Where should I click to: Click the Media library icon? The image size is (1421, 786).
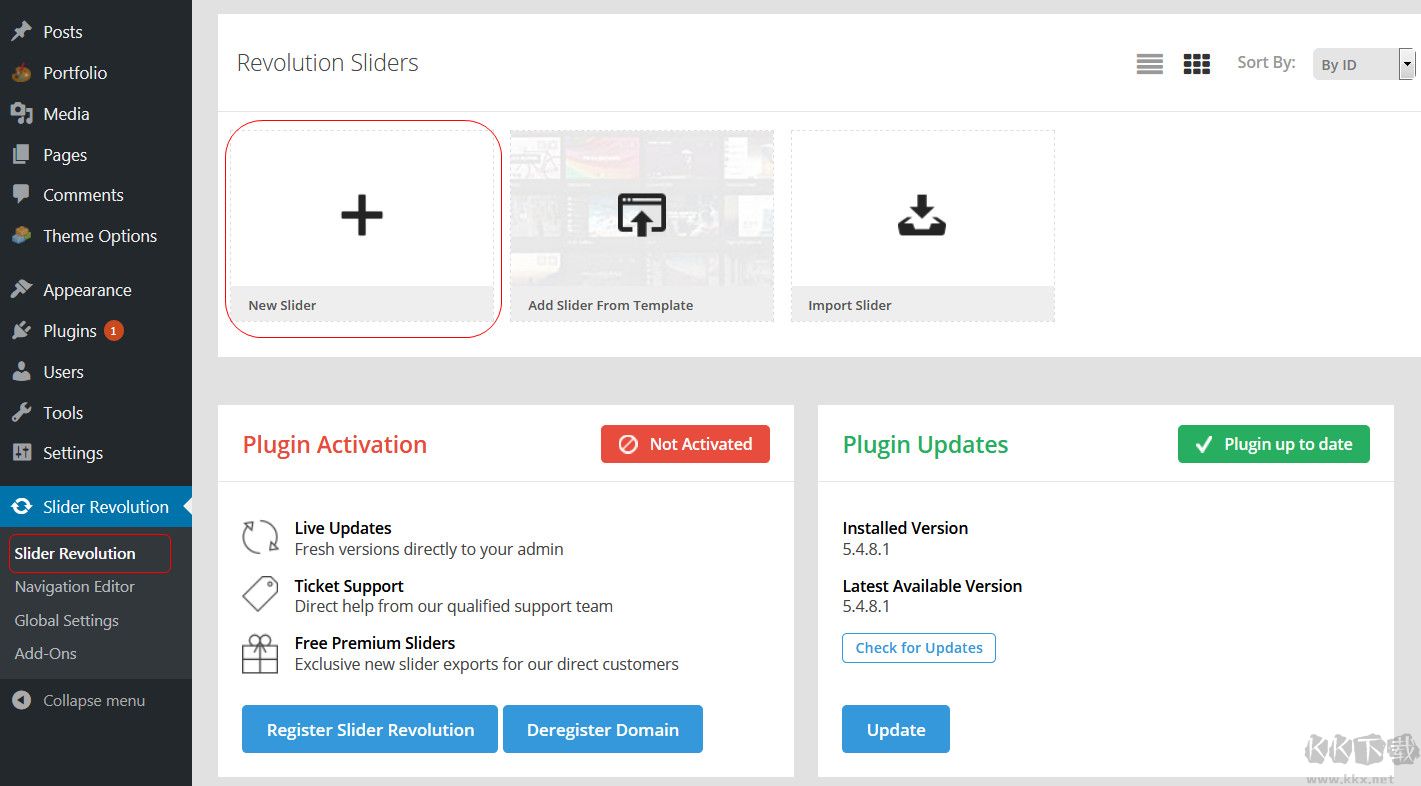point(21,114)
